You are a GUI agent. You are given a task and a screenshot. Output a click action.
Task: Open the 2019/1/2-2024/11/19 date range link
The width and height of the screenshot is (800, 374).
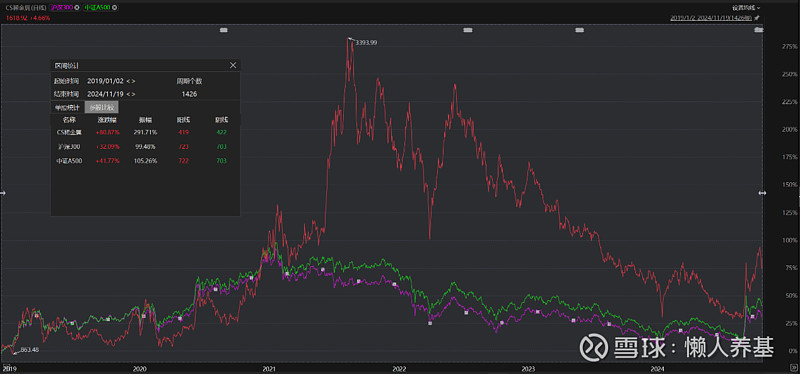pos(711,18)
